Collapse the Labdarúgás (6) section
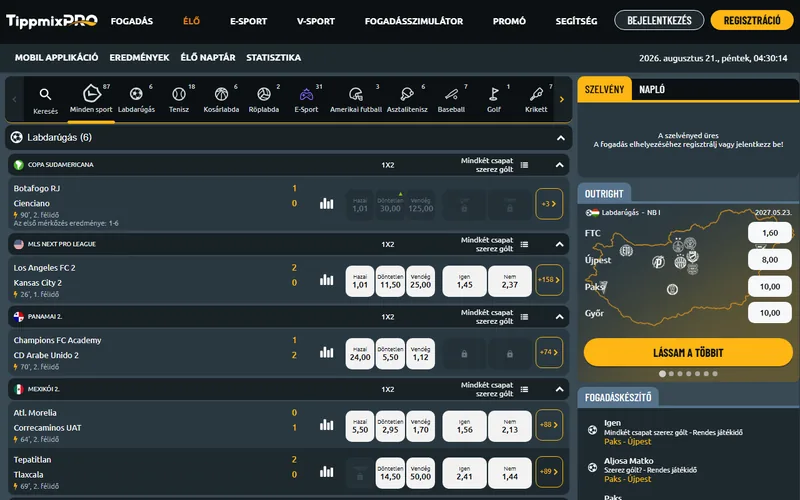Image resolution: width=800 pixels, height=500 pixels. tap(561, 138)
